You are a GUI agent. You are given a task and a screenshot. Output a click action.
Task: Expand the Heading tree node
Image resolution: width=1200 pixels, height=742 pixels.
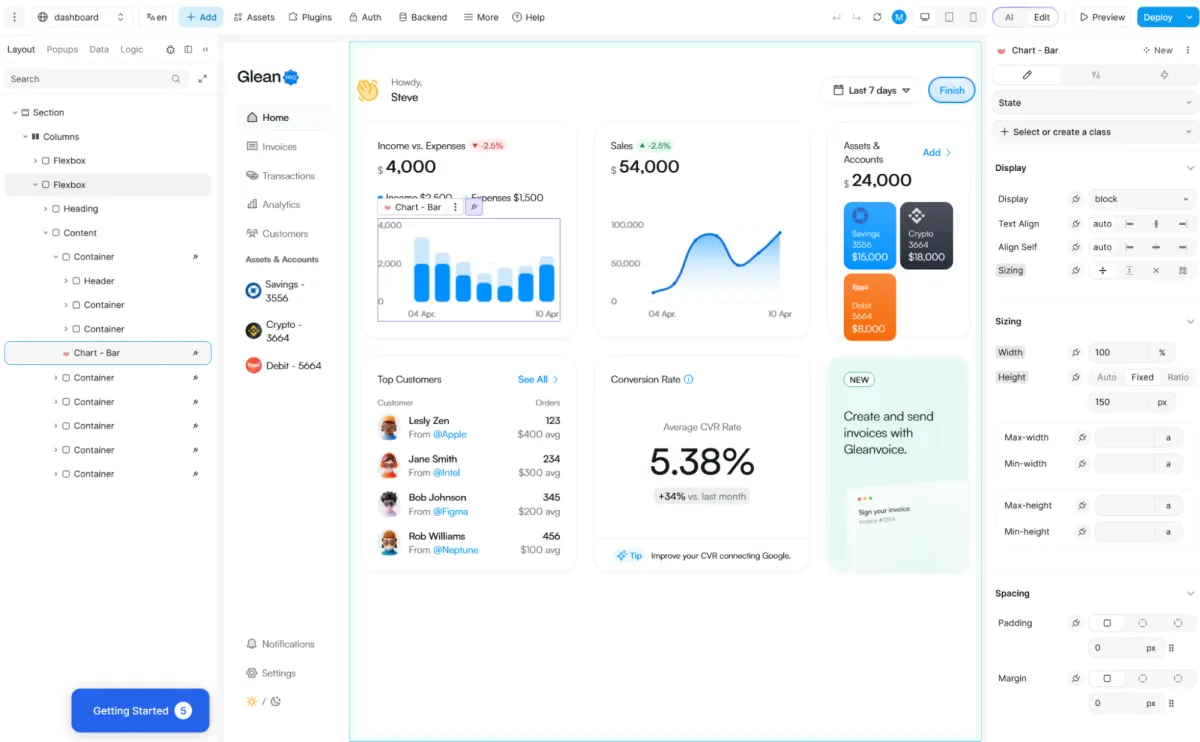46,209
